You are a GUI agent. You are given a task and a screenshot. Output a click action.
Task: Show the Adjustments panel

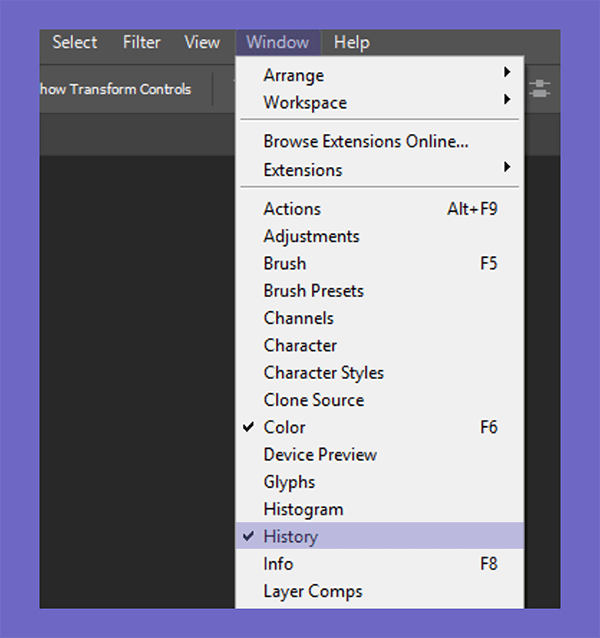pos(311,236)
